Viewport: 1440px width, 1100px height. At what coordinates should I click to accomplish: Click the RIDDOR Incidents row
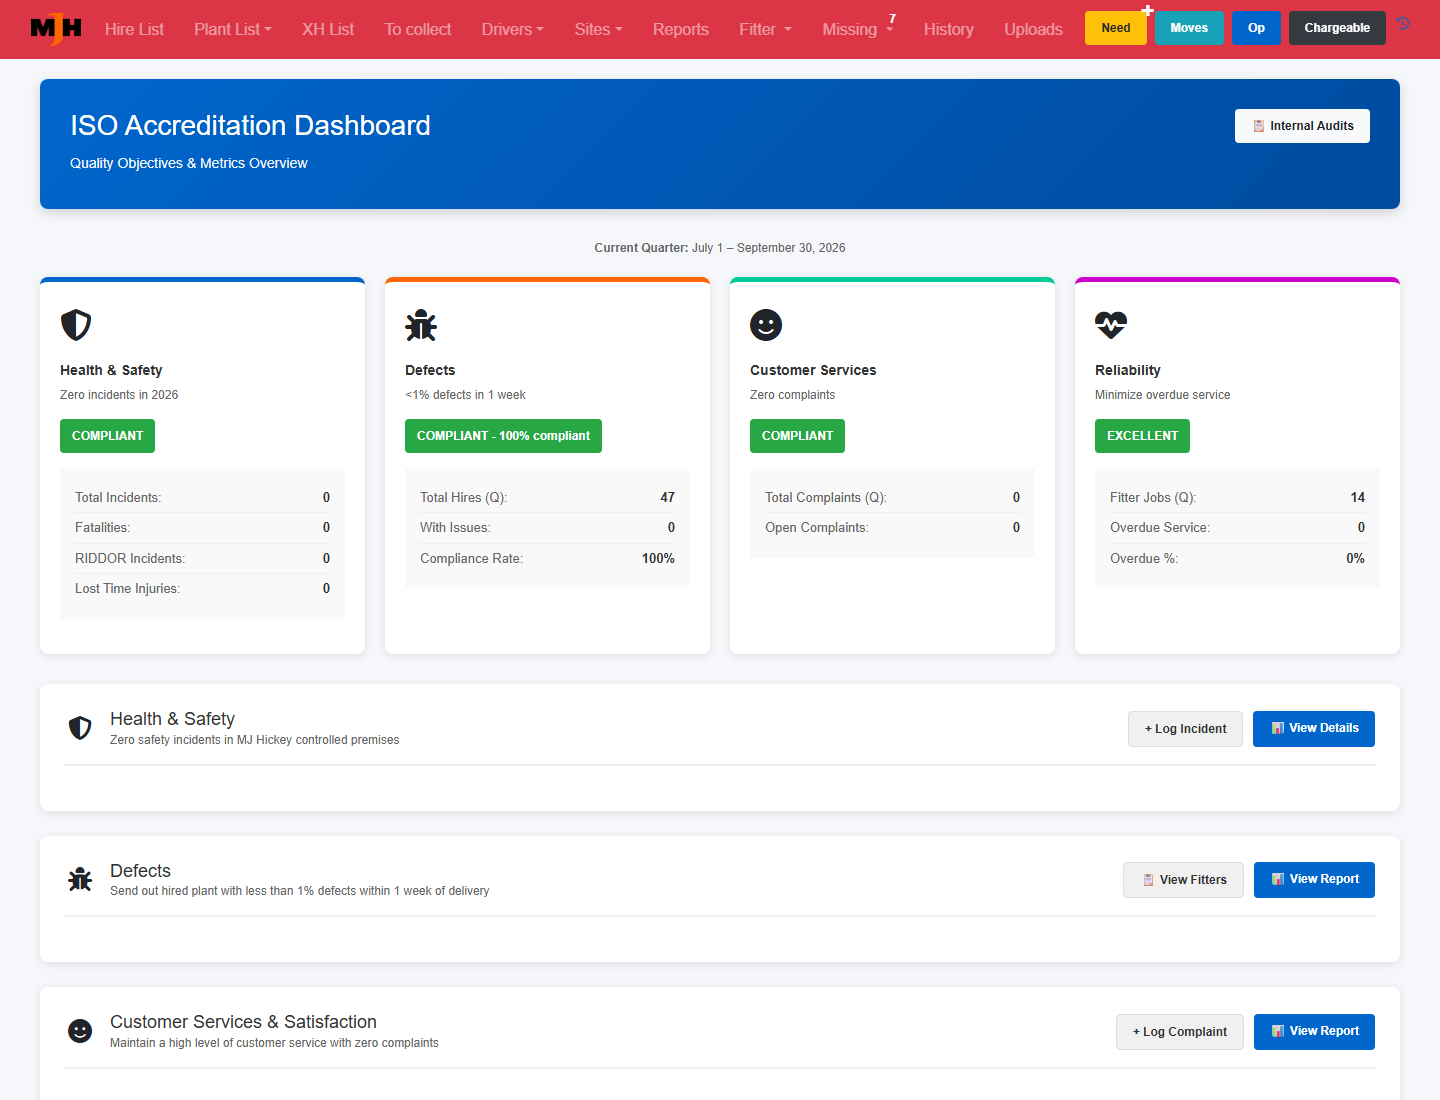[x=202, y=558]
